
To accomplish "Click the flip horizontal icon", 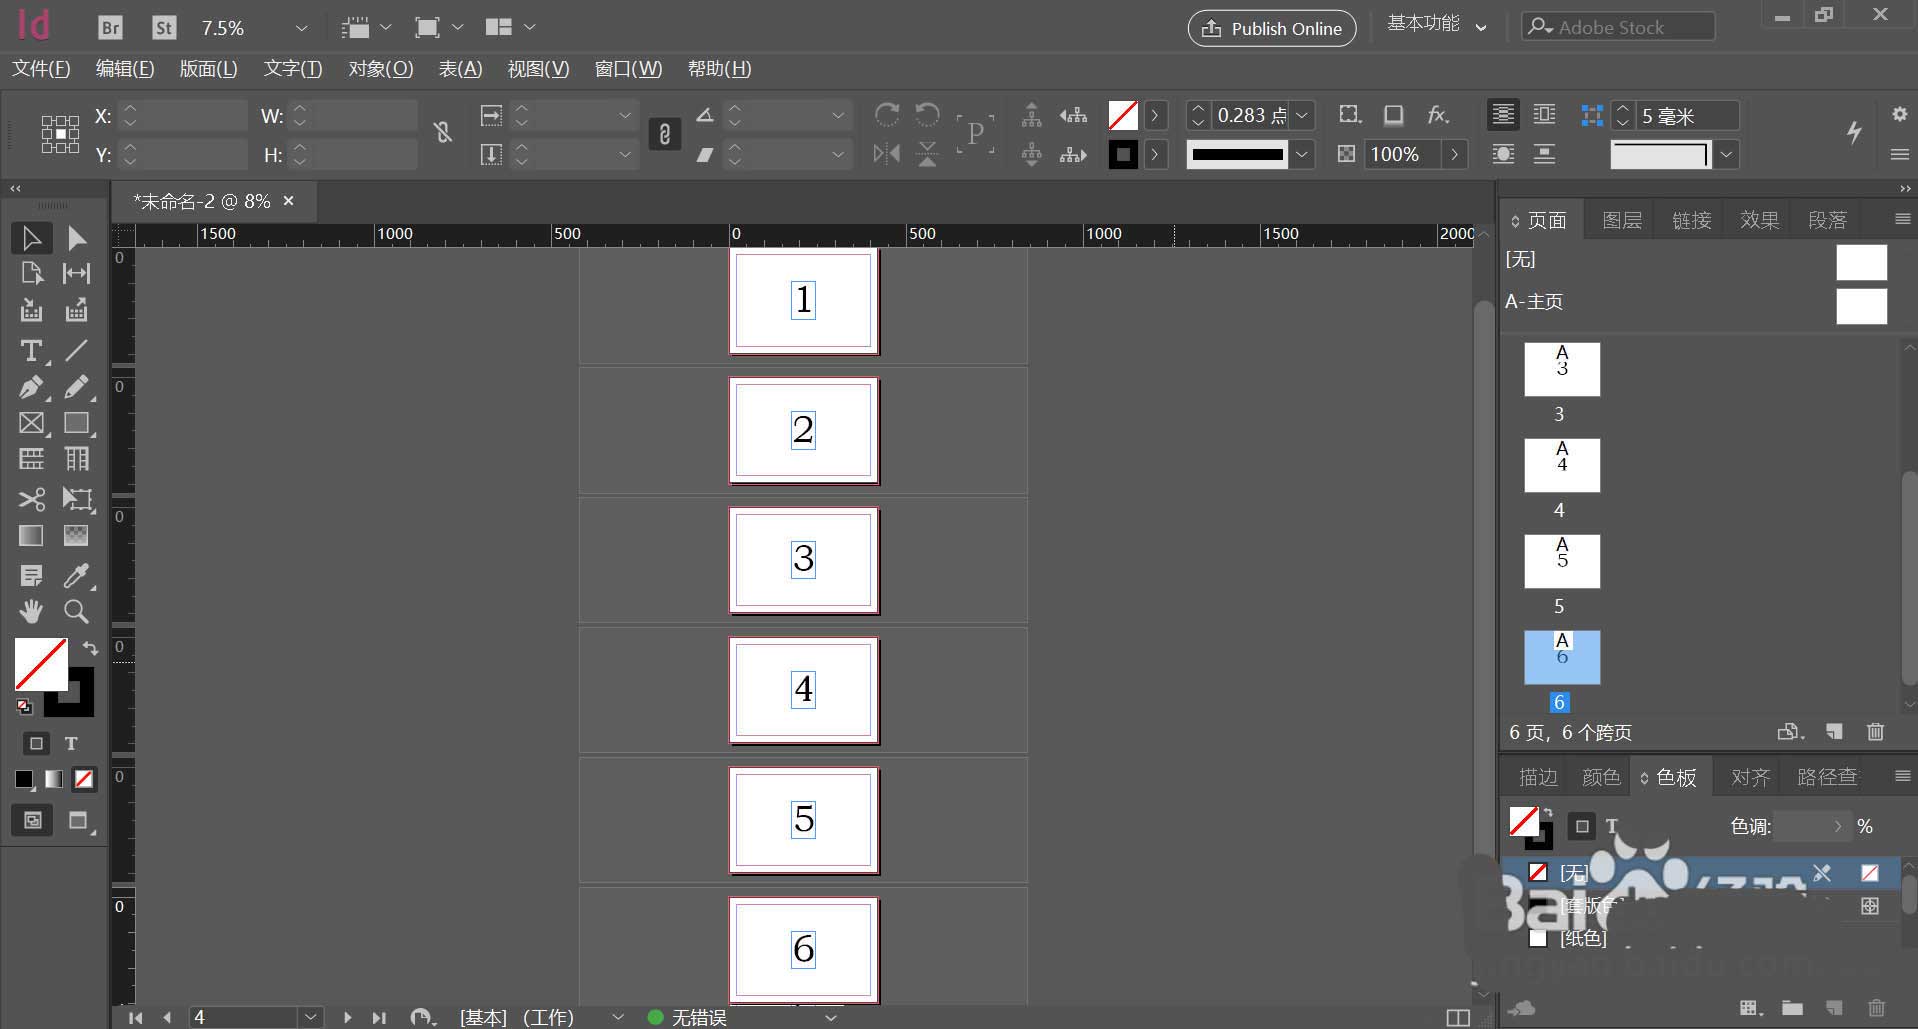I will 886,154.
